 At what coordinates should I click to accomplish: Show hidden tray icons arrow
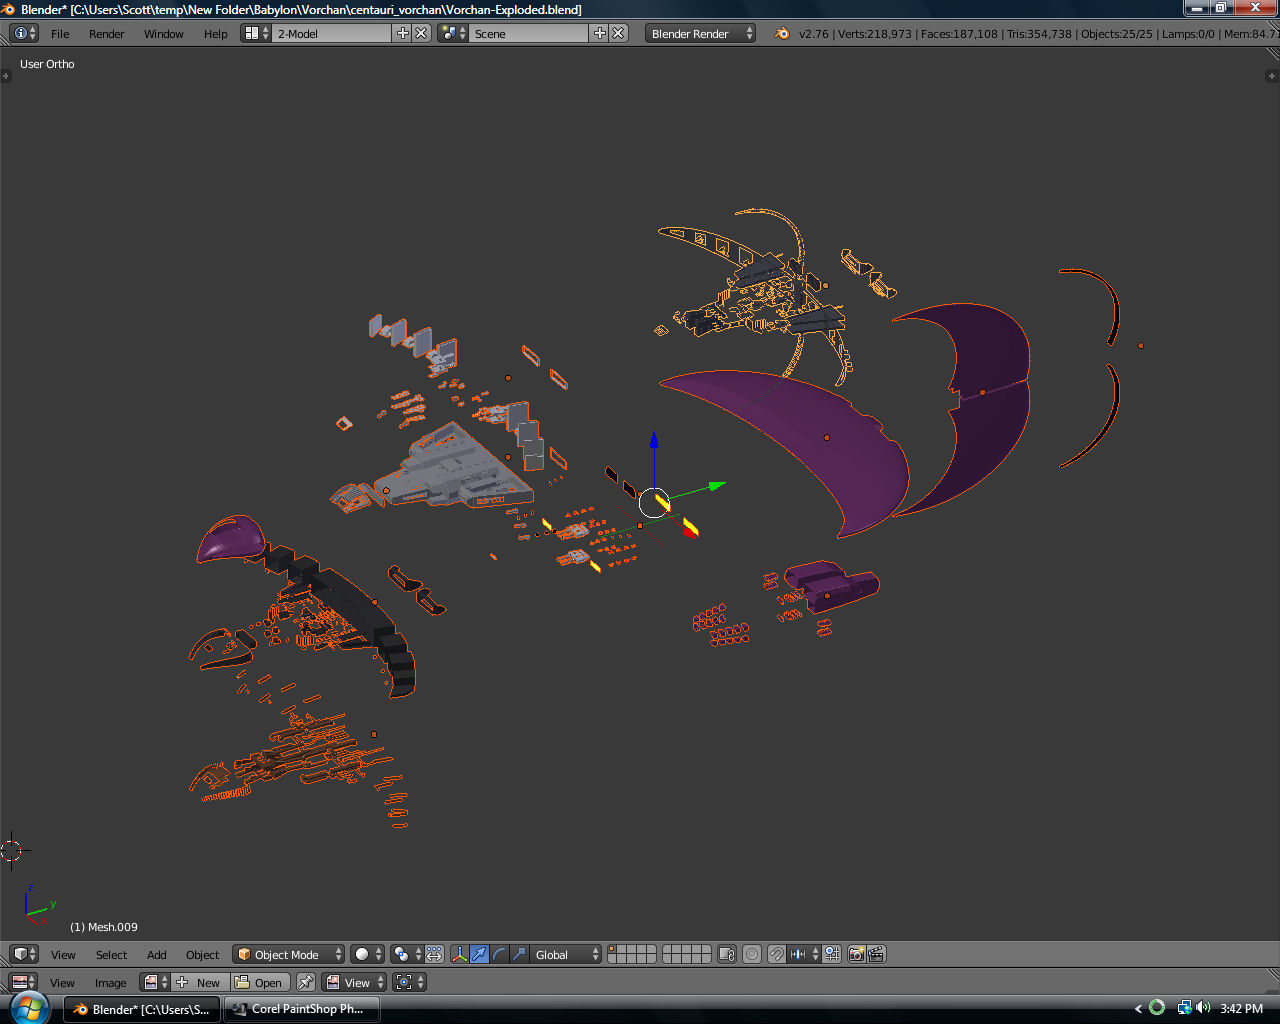point(1137,1008)
